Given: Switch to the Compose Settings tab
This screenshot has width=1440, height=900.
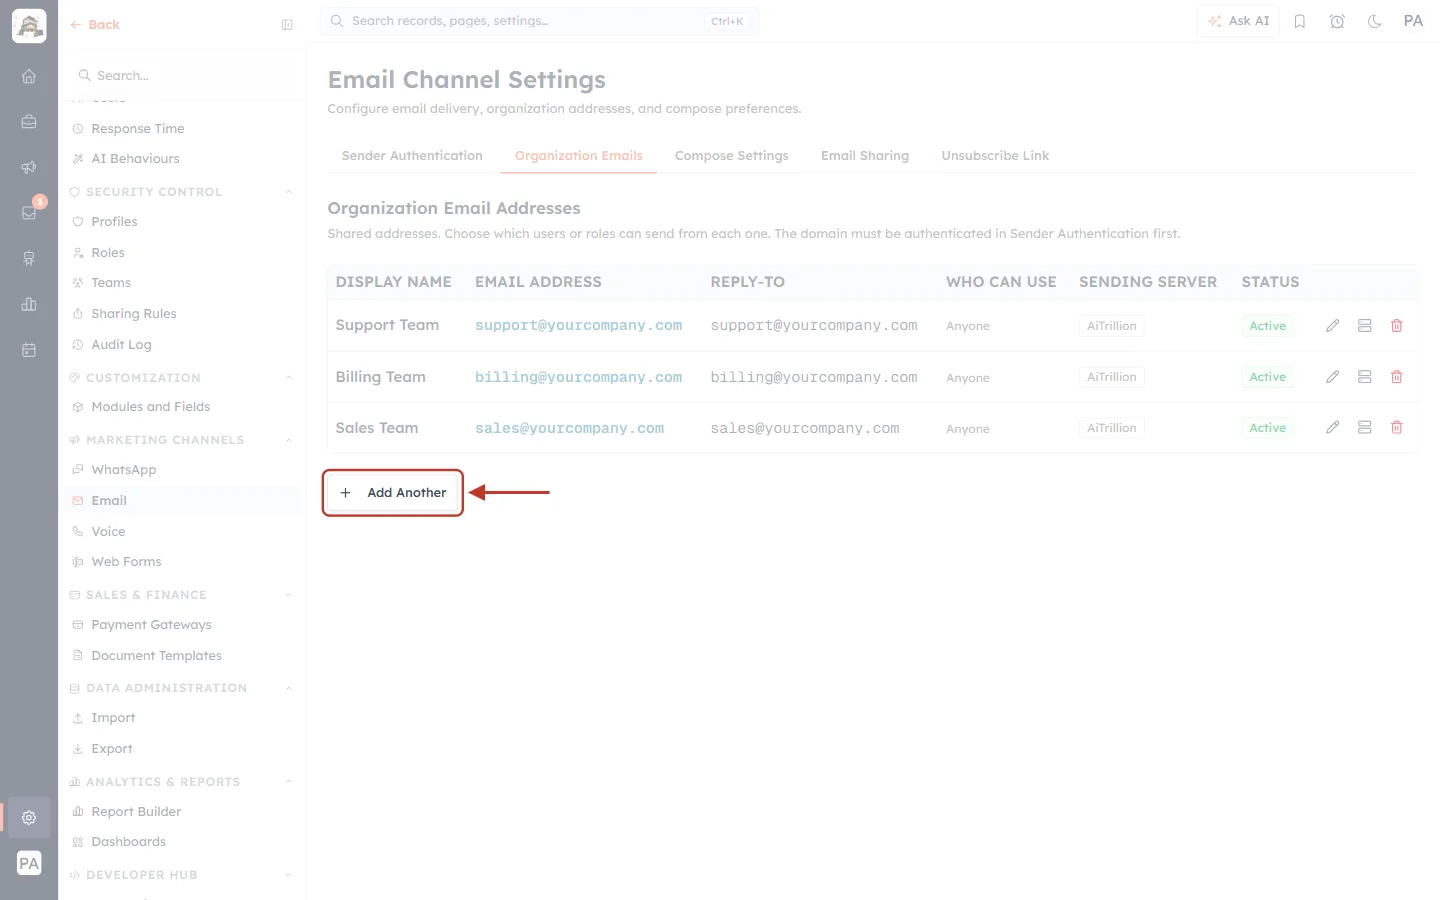Looking at the screenshot, I should click(732, 156).
